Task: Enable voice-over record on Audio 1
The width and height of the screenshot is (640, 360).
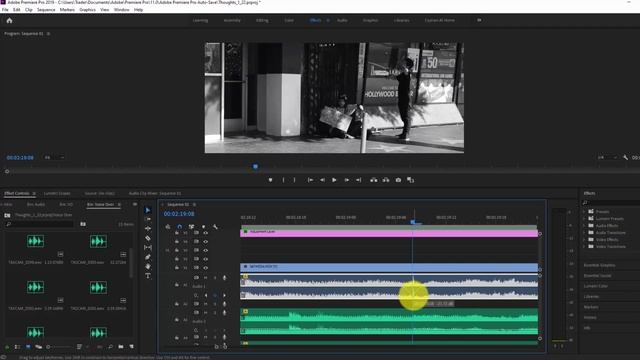Action: coord(224,278)
